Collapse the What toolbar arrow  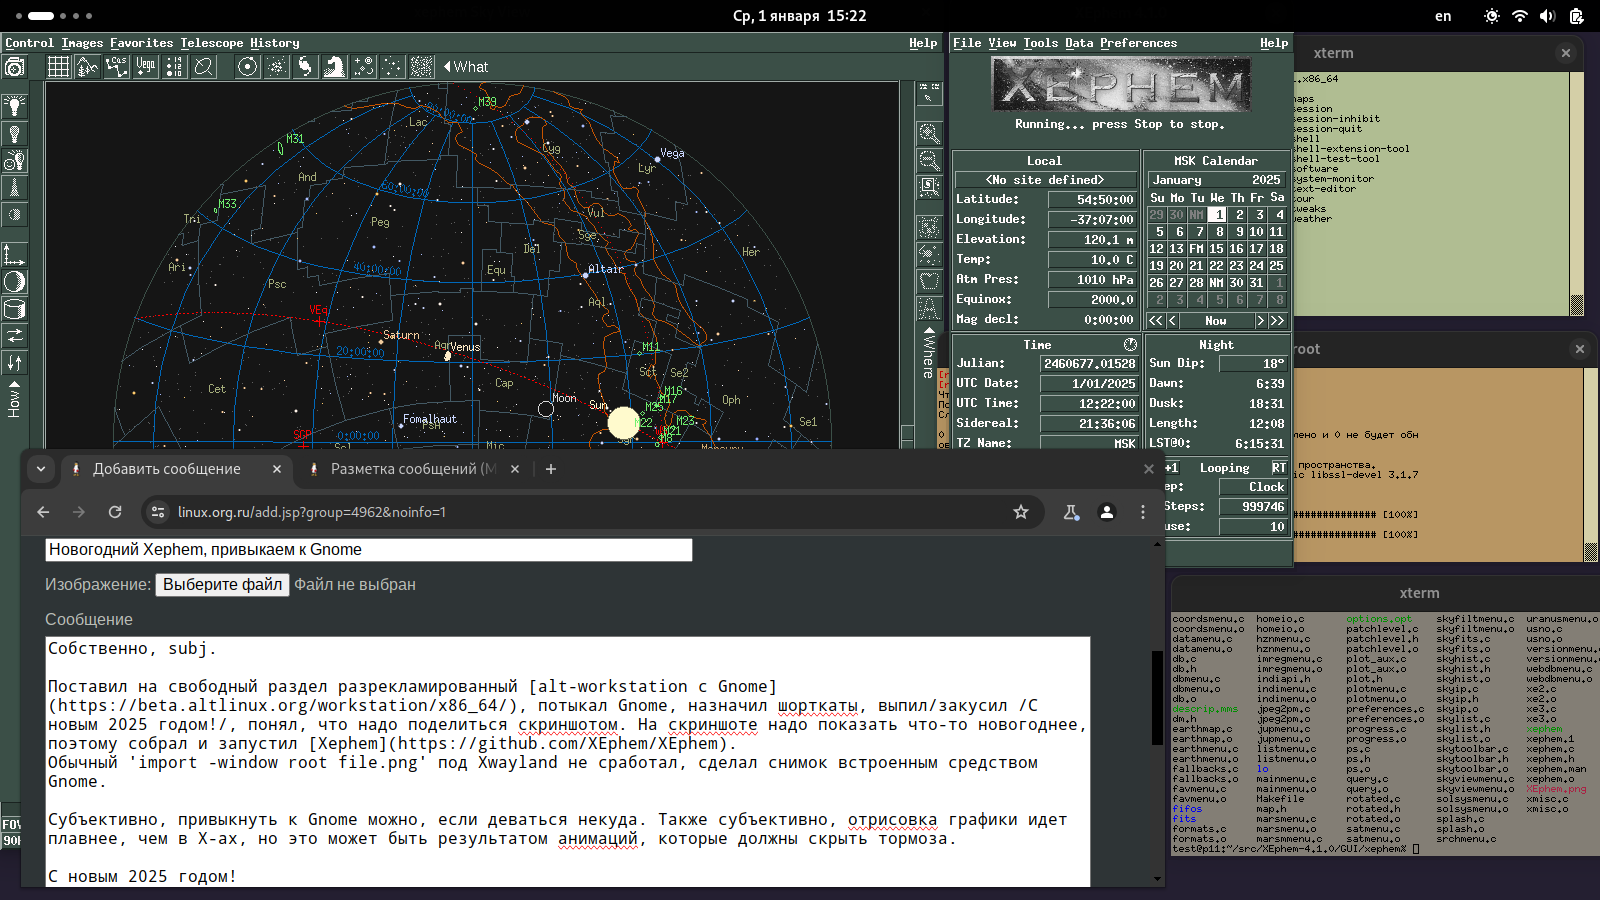447,67
